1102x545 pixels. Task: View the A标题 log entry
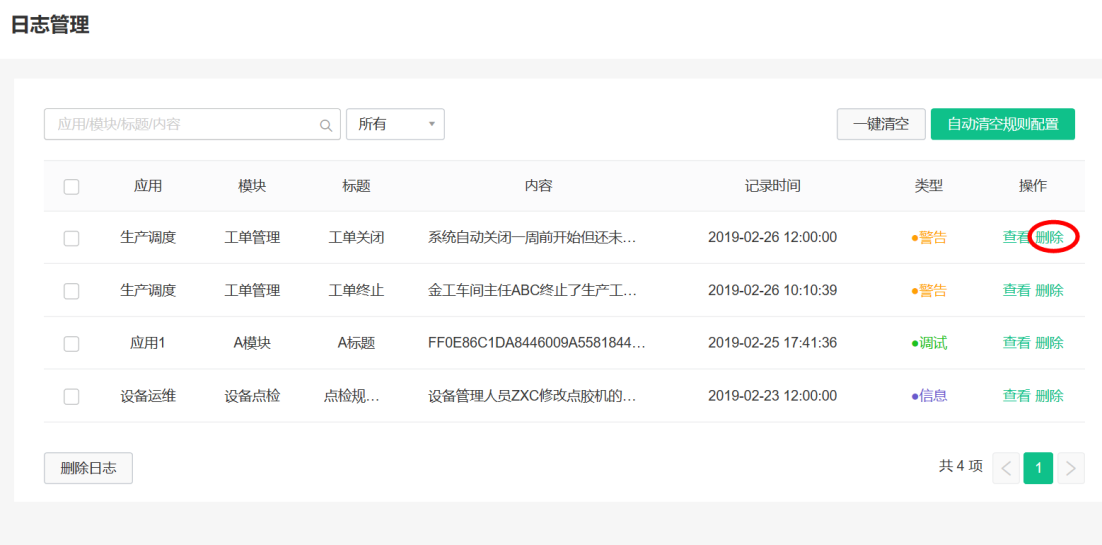click(x=1016, y=343)
